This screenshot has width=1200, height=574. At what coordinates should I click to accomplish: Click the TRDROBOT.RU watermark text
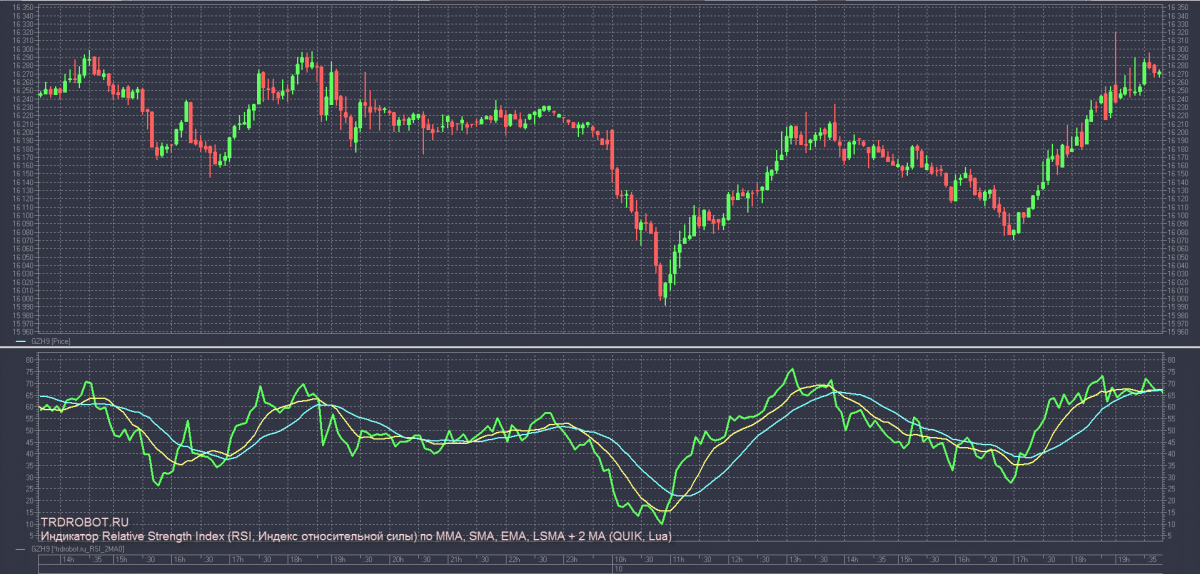pyautogui.click(x=85, y=523)
